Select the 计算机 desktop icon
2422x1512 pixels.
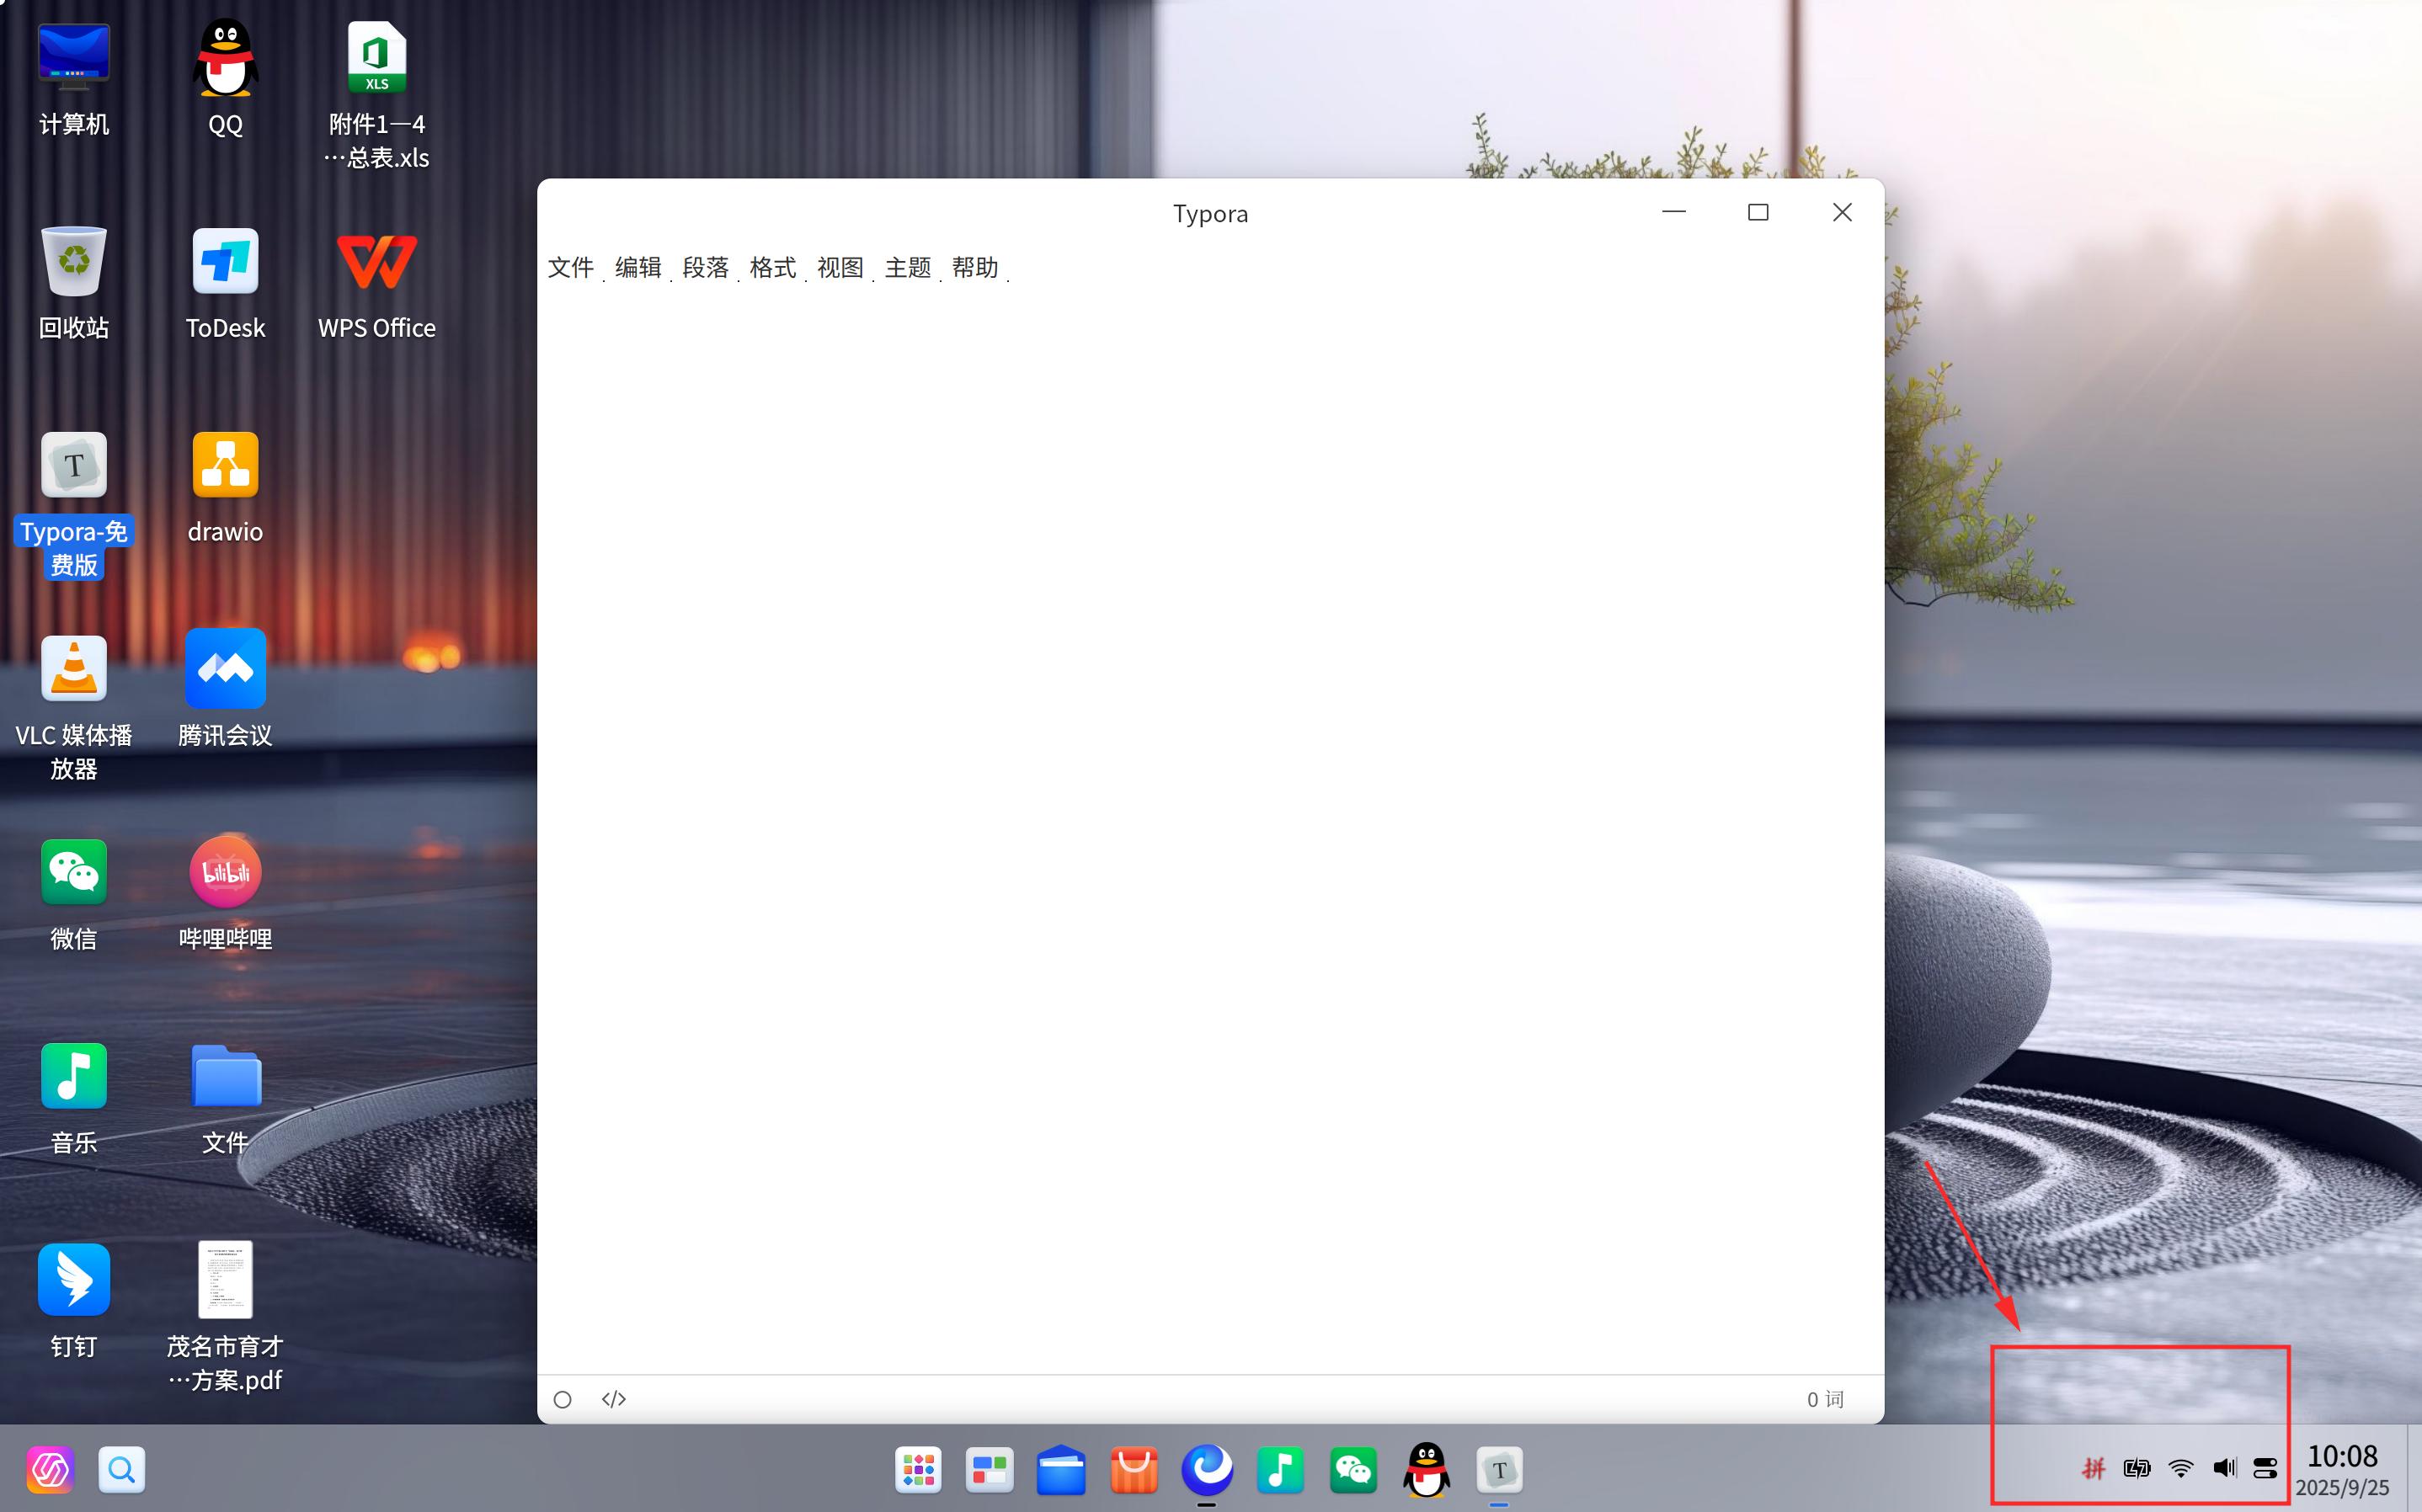click(x=74, y=80)
